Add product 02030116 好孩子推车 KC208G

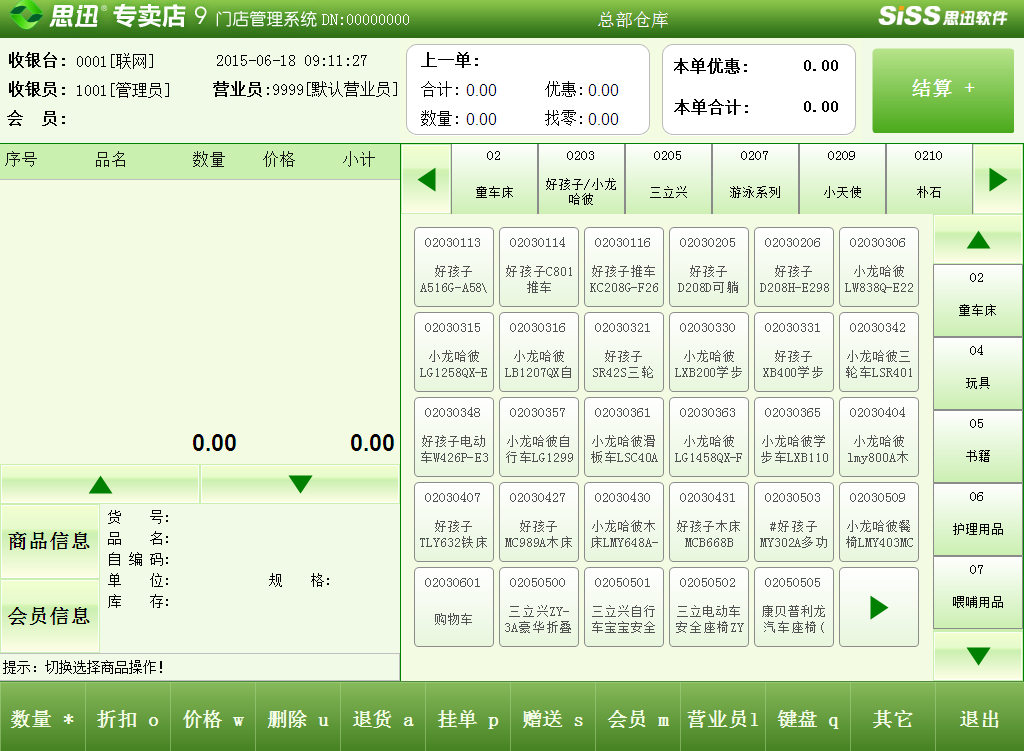click(x=624, y=266)
